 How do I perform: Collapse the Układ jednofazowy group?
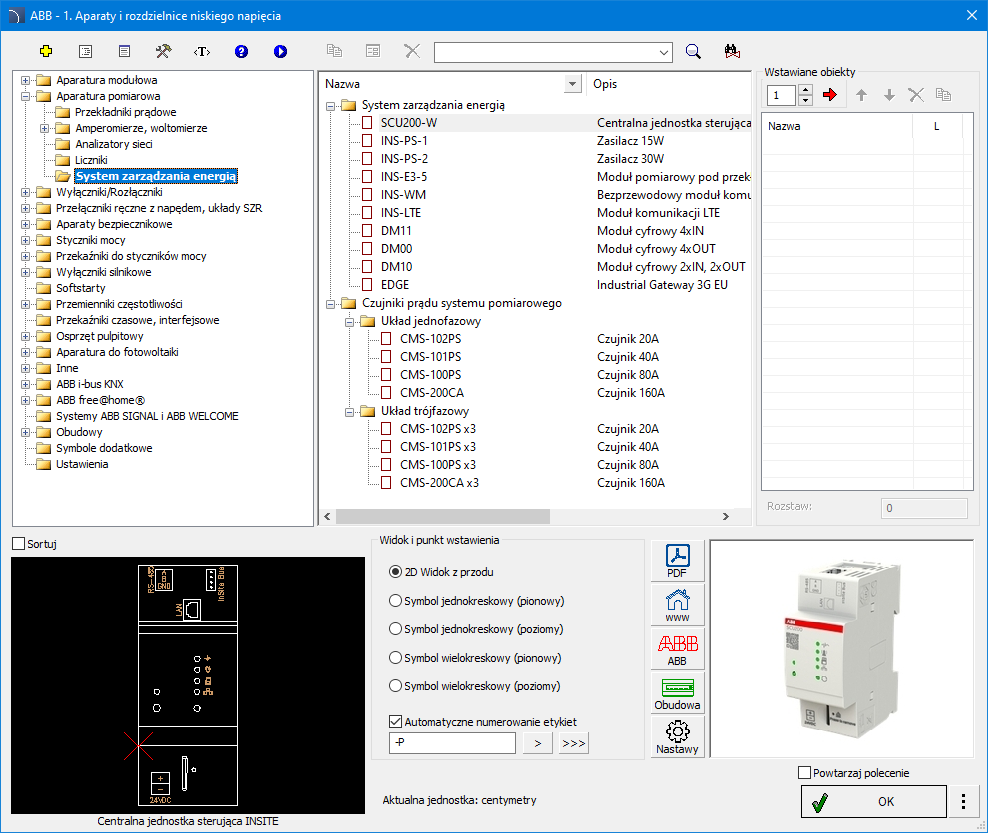pos(350,321)
